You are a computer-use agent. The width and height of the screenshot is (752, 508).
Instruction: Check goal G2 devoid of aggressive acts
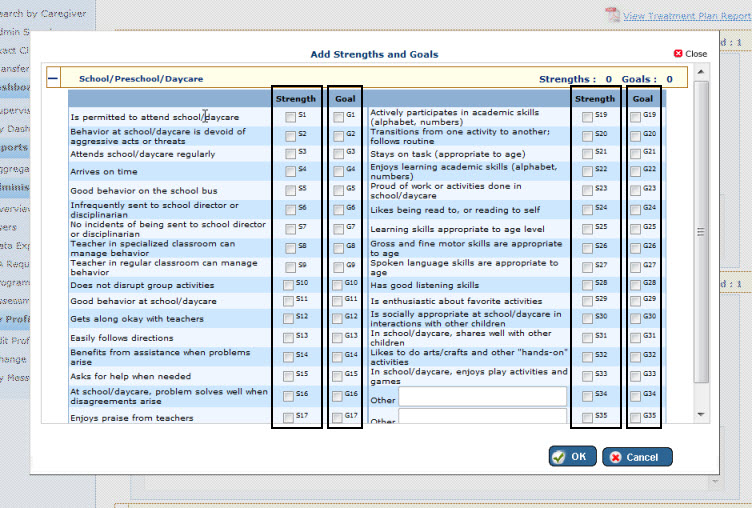(x=339, y=136)
